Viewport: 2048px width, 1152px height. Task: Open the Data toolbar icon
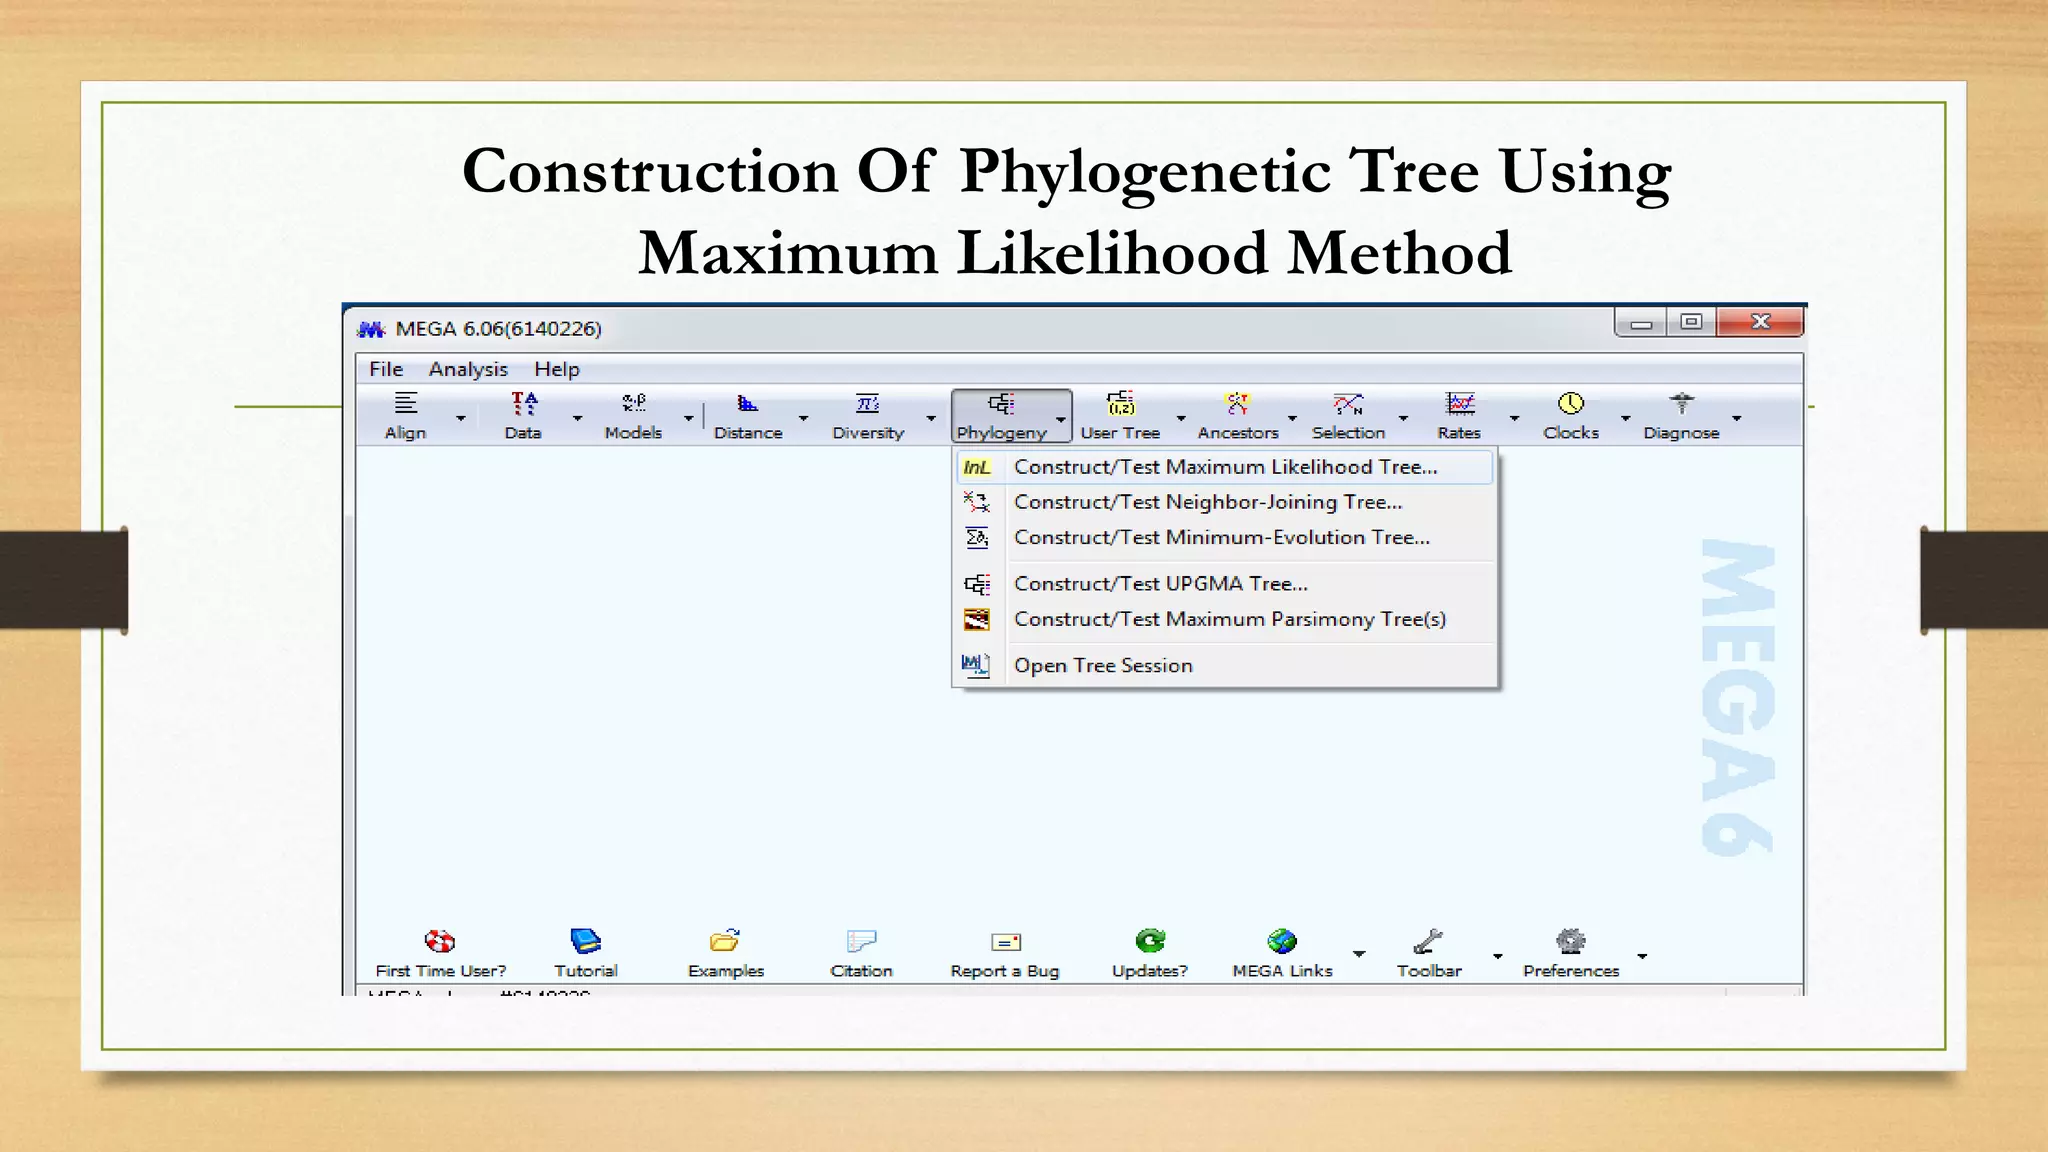tap(523, 404)
